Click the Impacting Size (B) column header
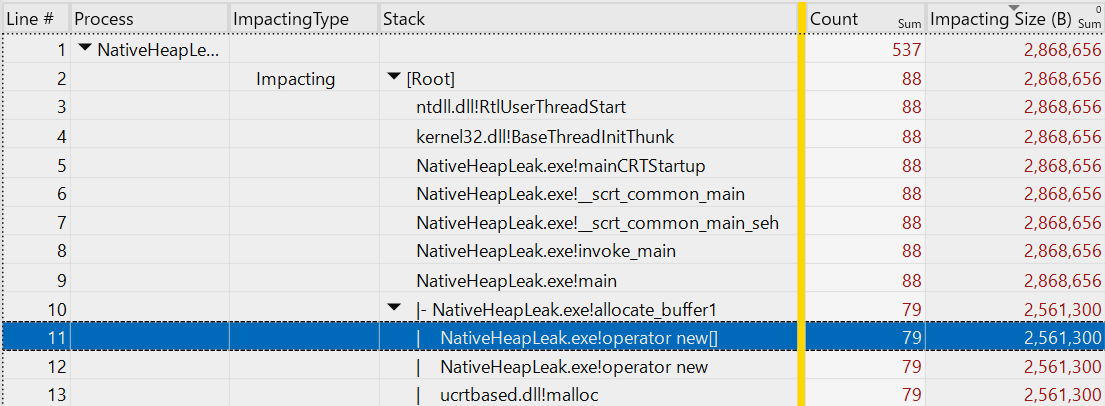 click(1000, 18)
